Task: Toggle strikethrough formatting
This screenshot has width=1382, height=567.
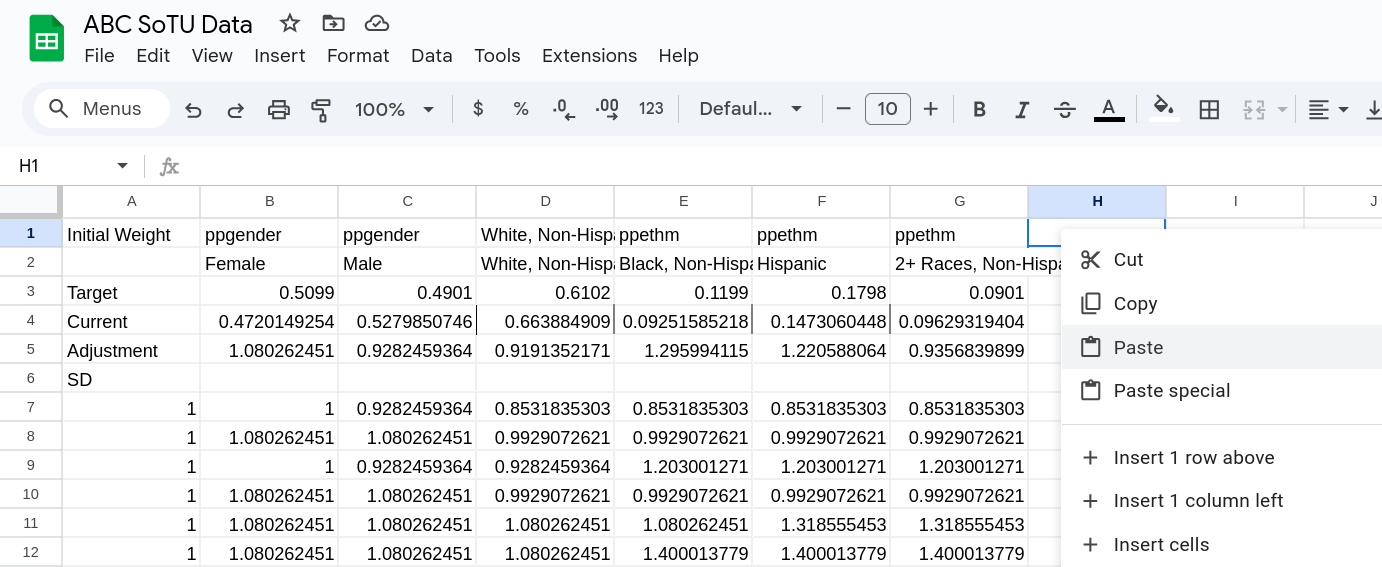Action: point(1065,109)
